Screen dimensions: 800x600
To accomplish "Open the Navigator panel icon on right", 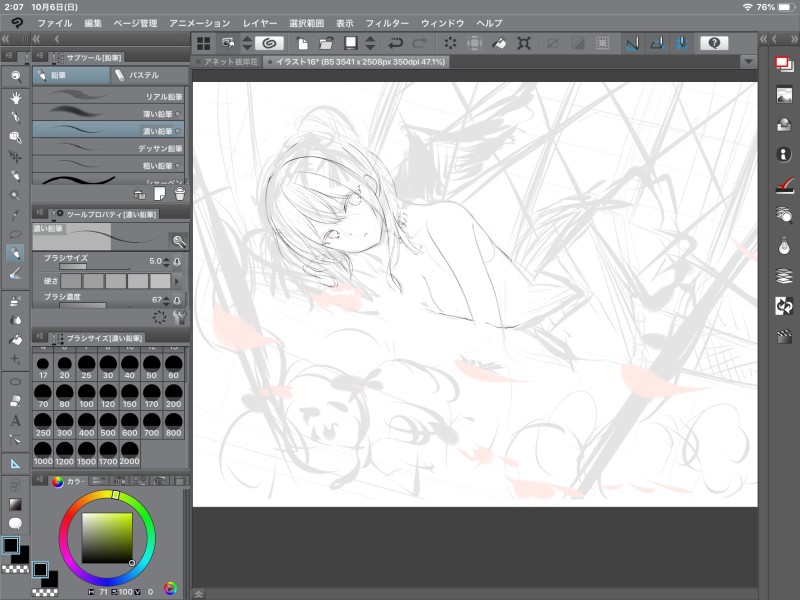I will [784, 95].
